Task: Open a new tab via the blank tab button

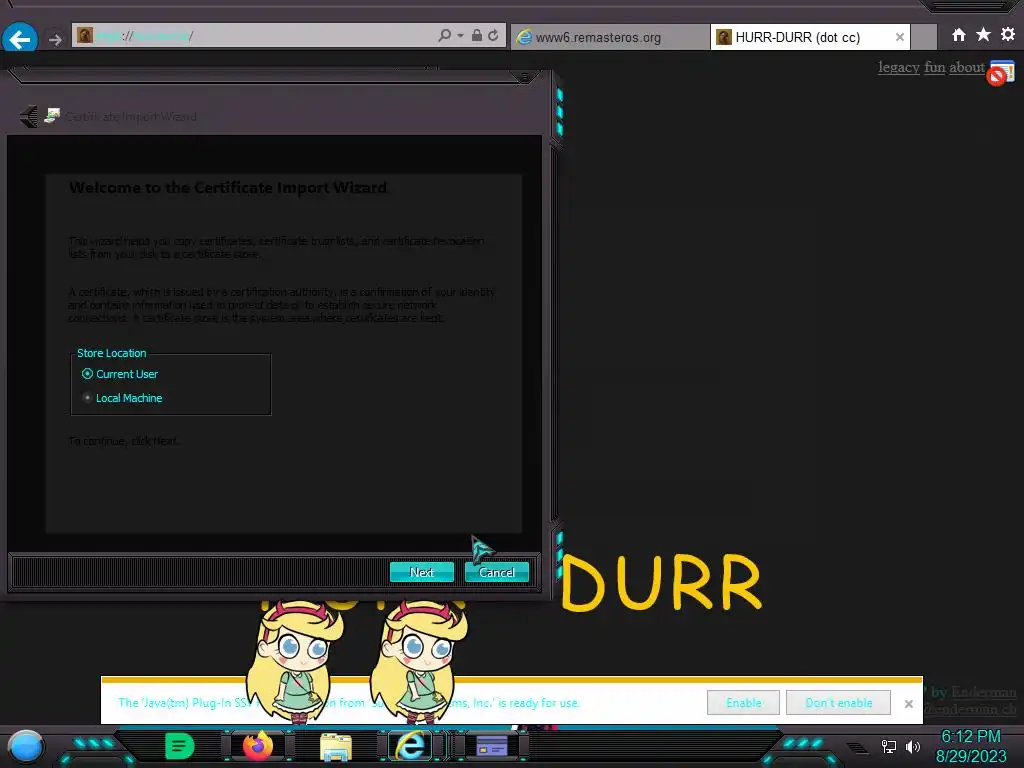Action: 923,37
